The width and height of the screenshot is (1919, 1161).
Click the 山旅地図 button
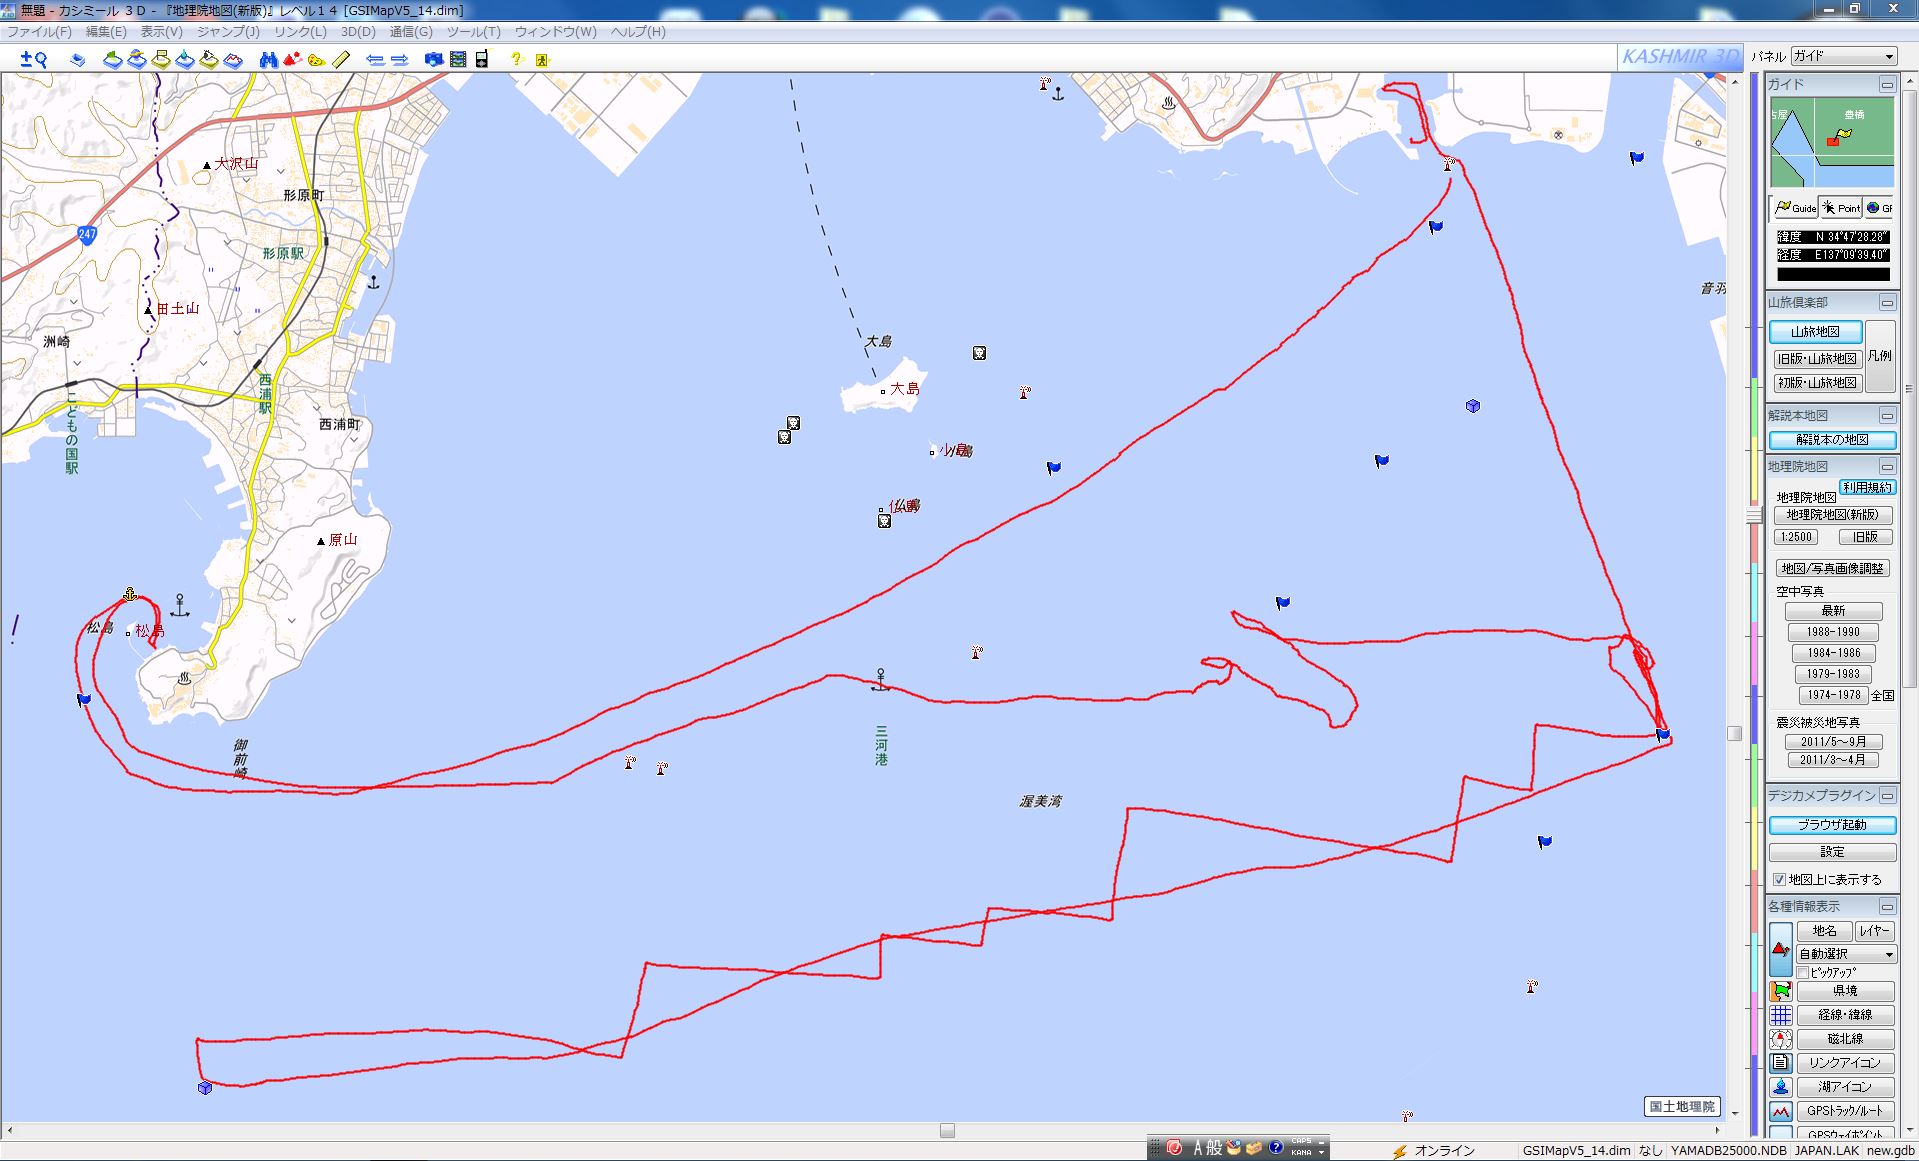[1815, 332]
